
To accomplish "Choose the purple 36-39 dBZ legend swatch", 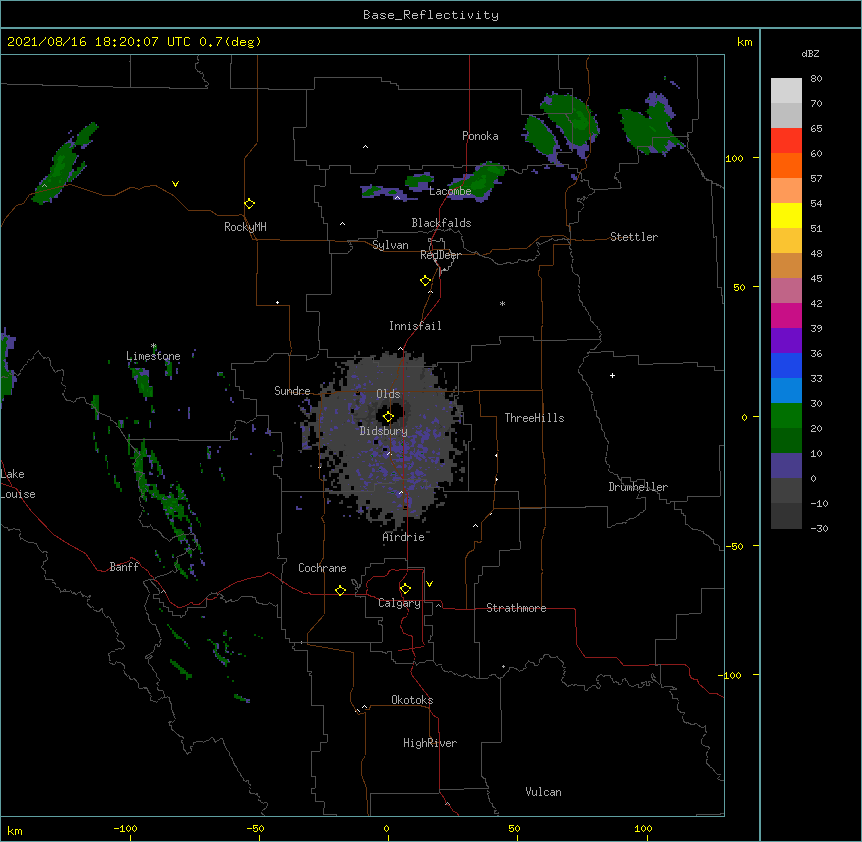I will [786, 341].
